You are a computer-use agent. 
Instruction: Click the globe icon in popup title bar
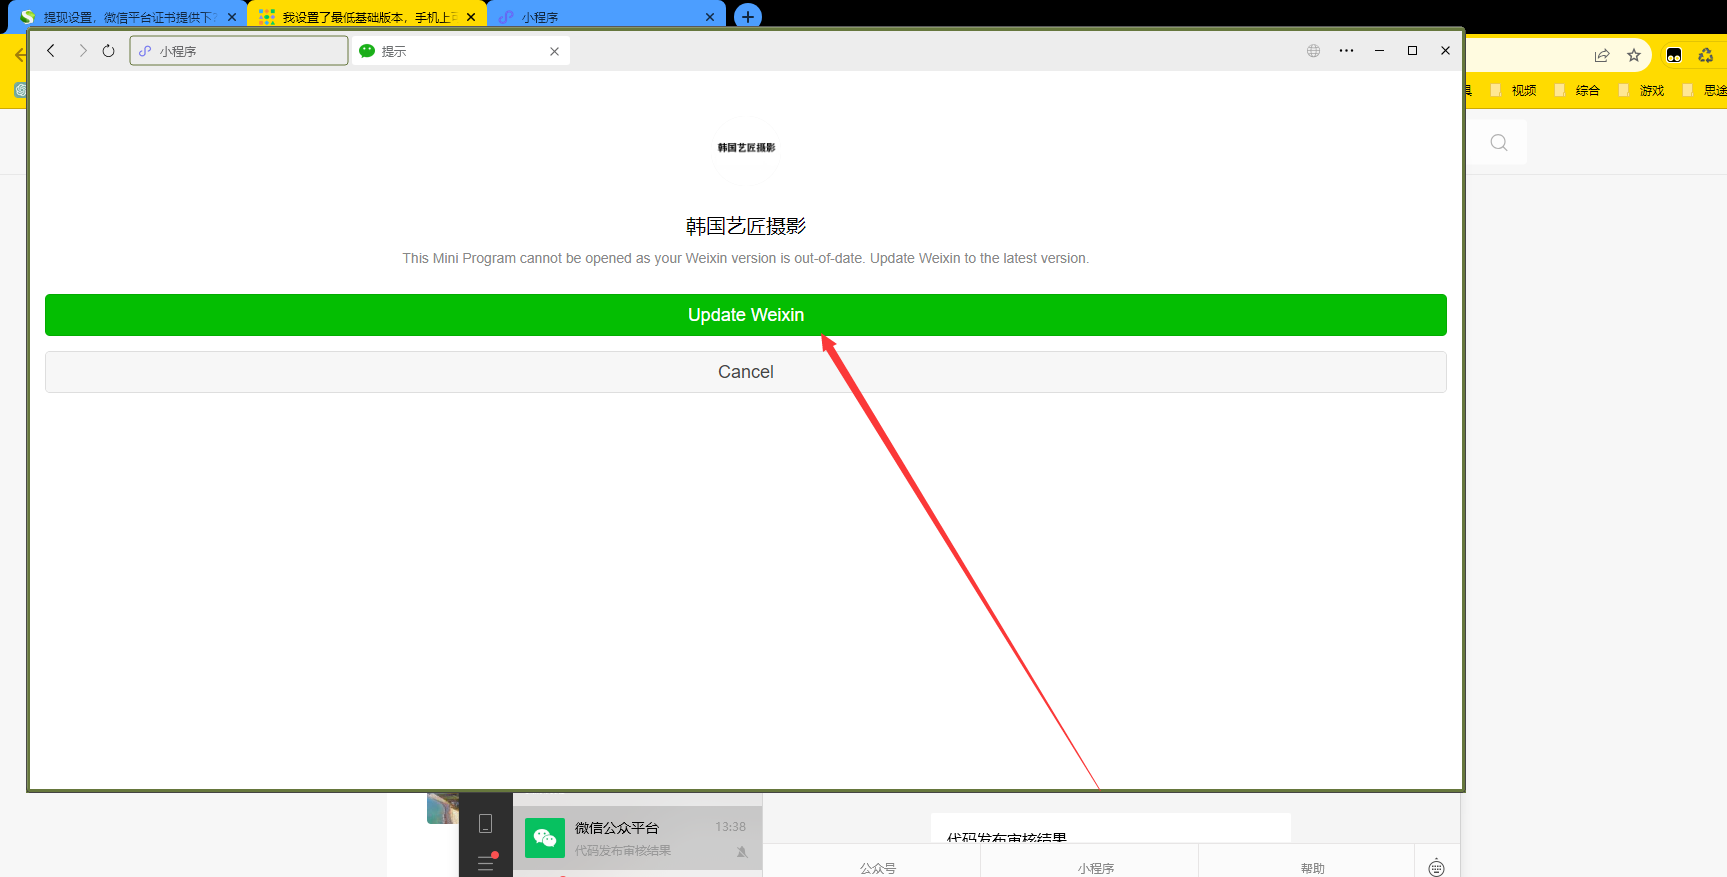tap(1314, 51)
